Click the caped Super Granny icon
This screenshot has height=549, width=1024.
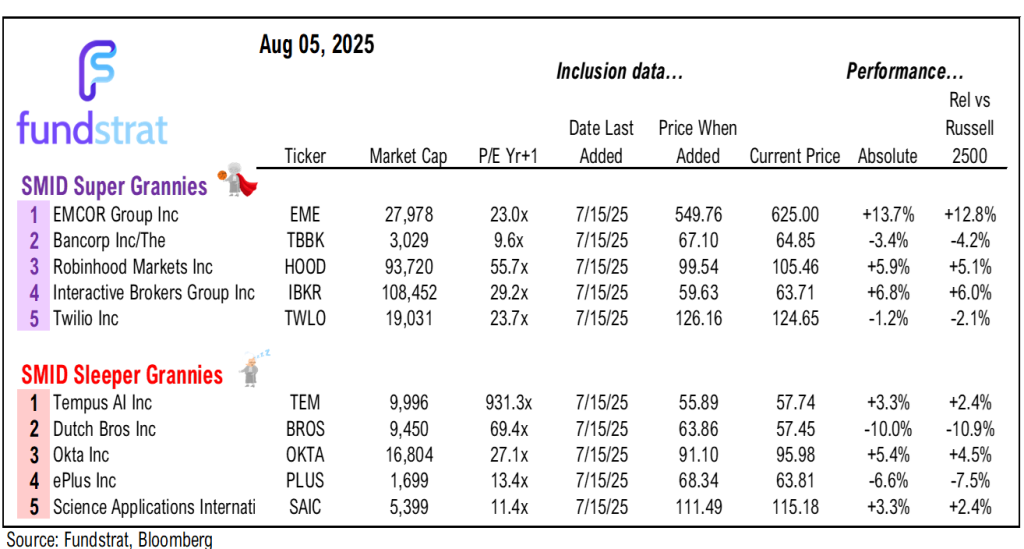click(x=237, y=181)
